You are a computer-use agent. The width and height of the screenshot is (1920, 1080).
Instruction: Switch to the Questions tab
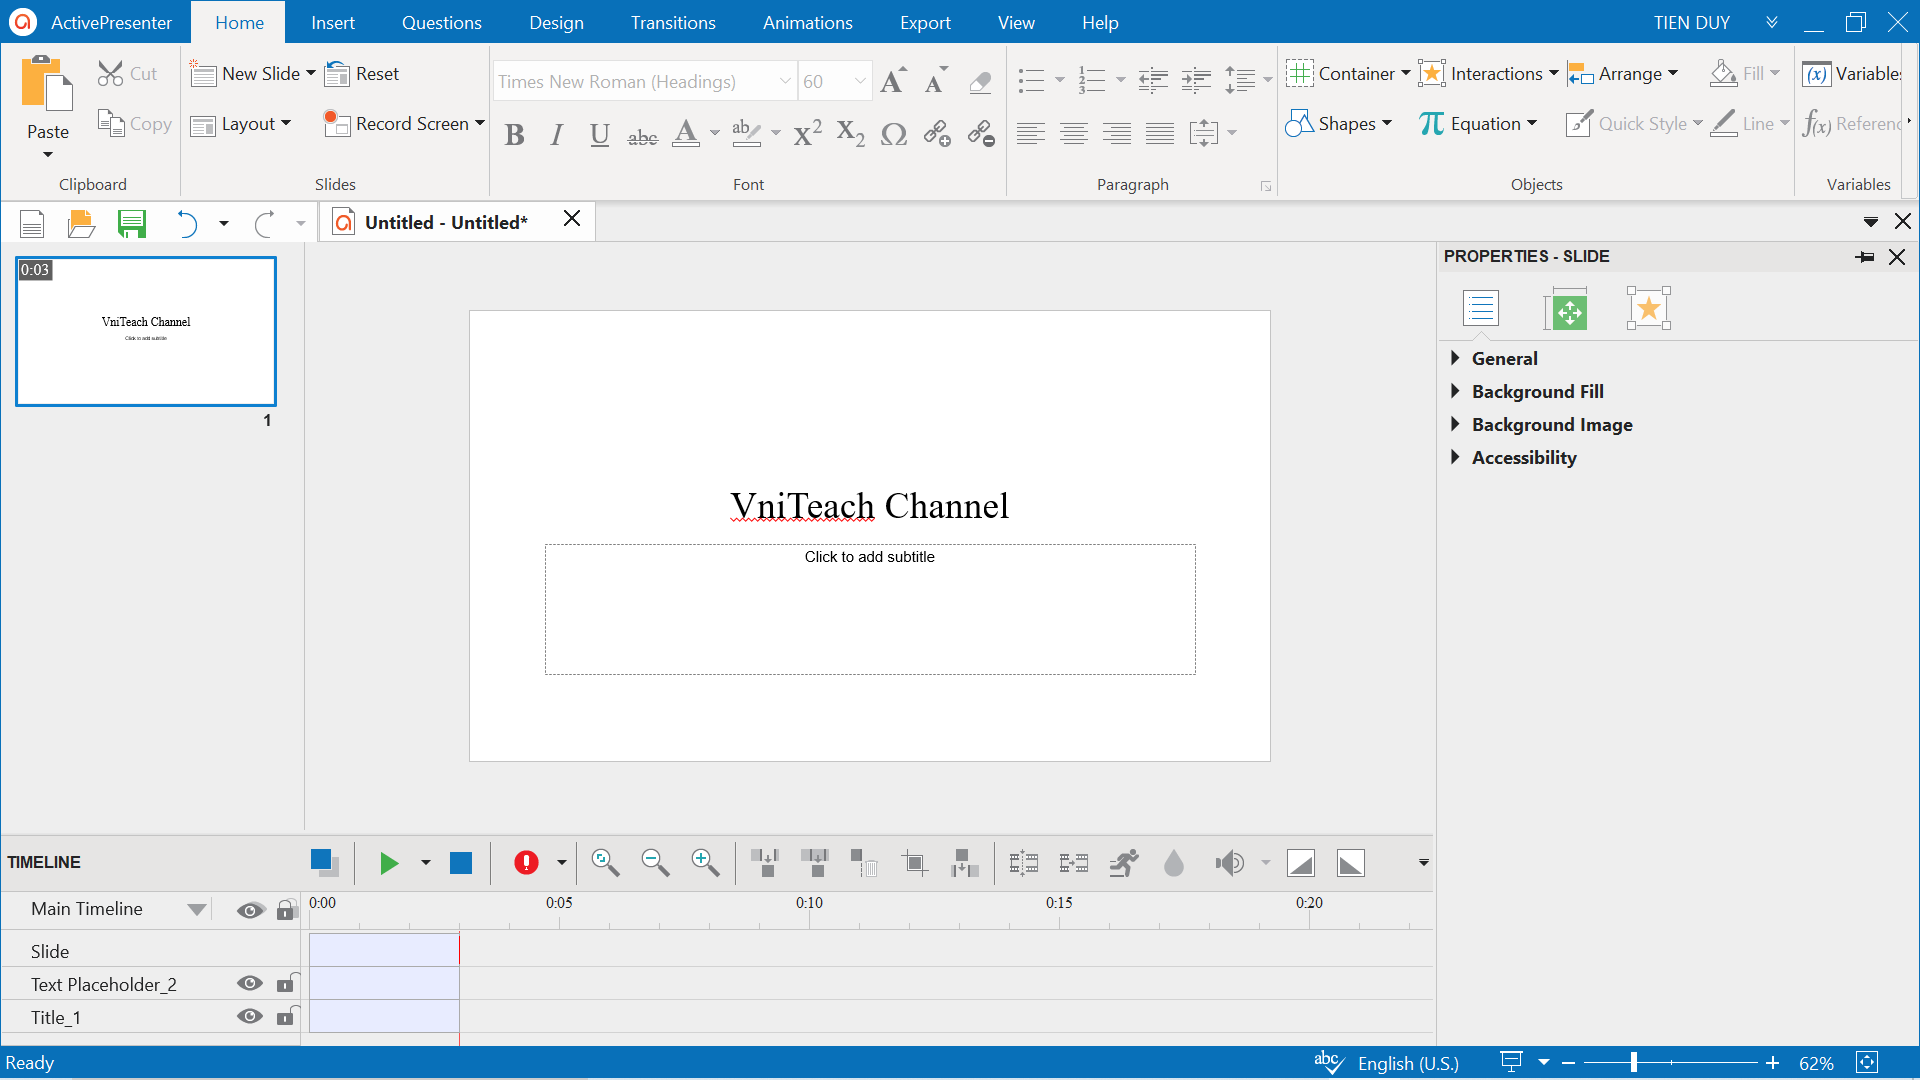pyautogui.click(x=441, y=22)
